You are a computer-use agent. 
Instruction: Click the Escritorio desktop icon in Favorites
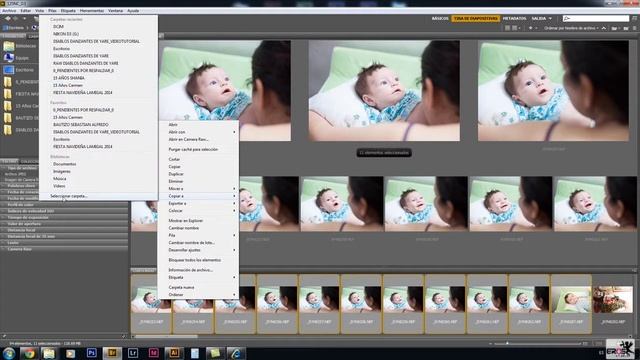click(x=9, y=70)
